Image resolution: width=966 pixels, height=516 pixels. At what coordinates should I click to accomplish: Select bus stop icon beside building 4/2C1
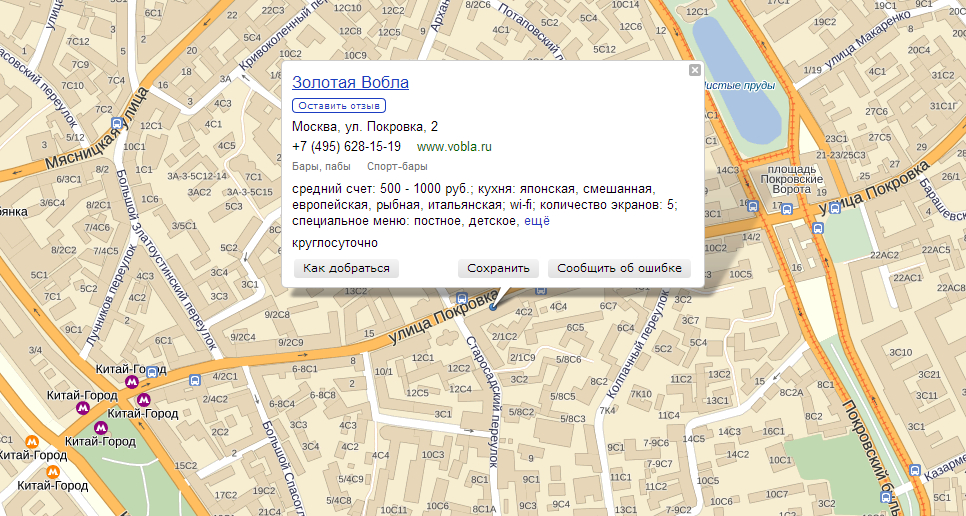coord(195,381)
